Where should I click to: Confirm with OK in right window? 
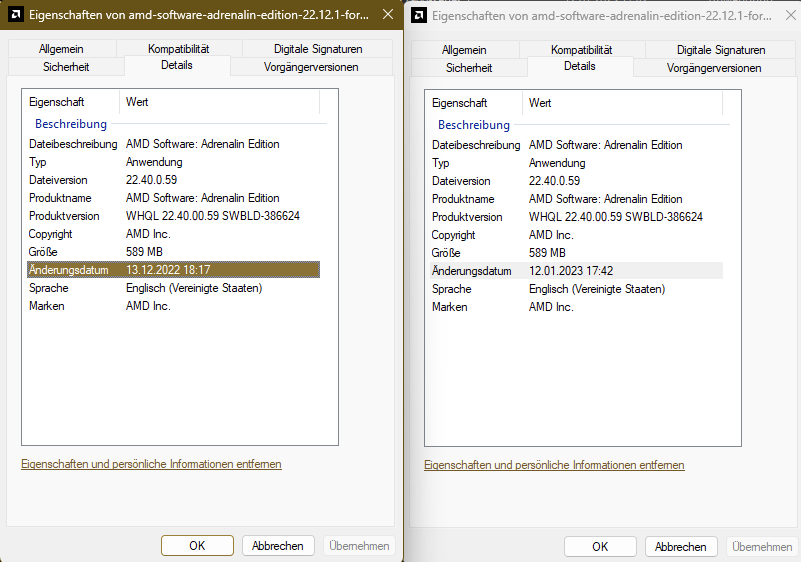point(600,547)
